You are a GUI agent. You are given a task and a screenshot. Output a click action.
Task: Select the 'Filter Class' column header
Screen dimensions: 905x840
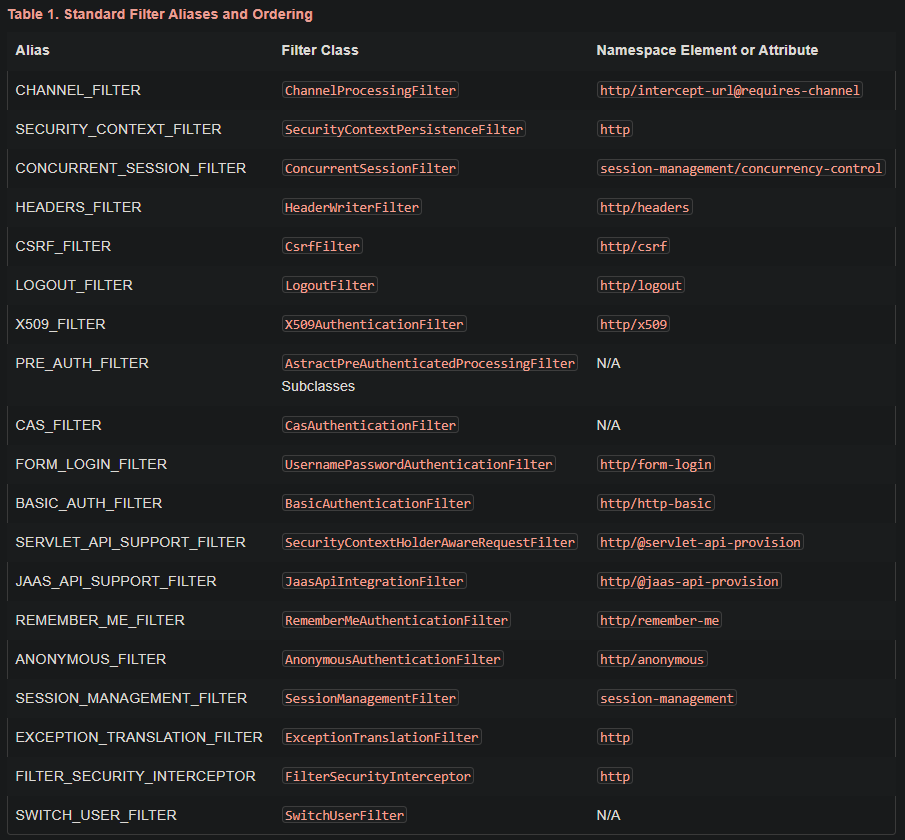pyautogui.click(x=320, y=50)
